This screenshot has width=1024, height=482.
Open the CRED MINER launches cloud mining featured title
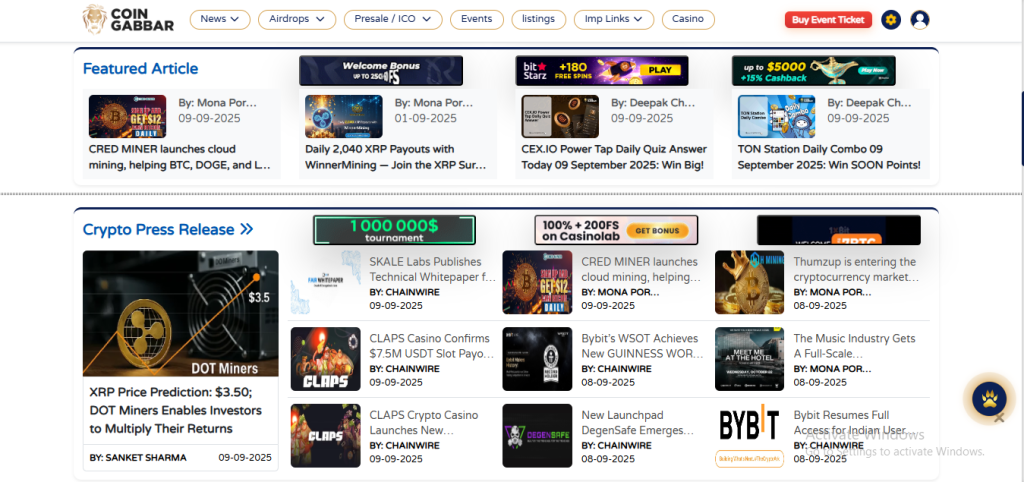coord(180,157)
